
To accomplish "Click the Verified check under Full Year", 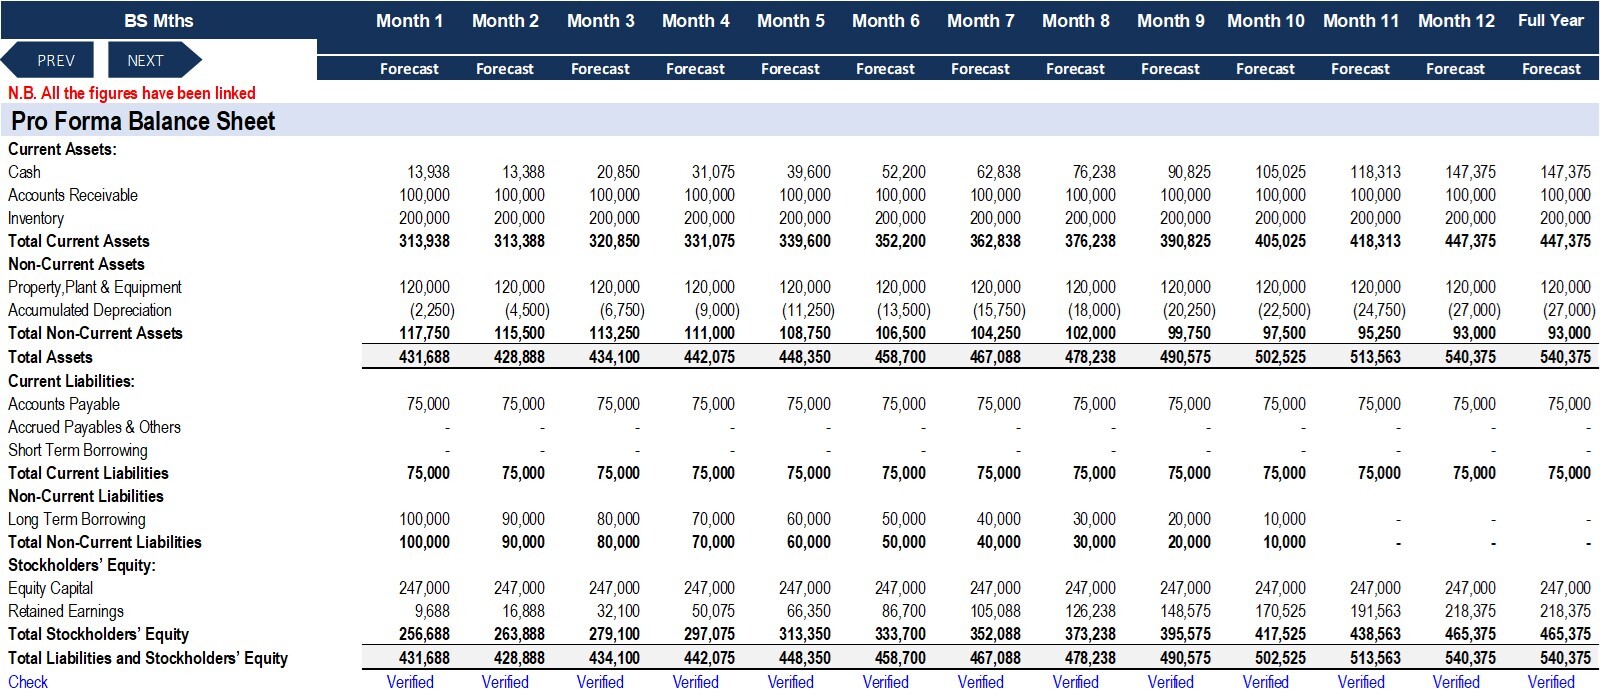I will [1551, 682].
